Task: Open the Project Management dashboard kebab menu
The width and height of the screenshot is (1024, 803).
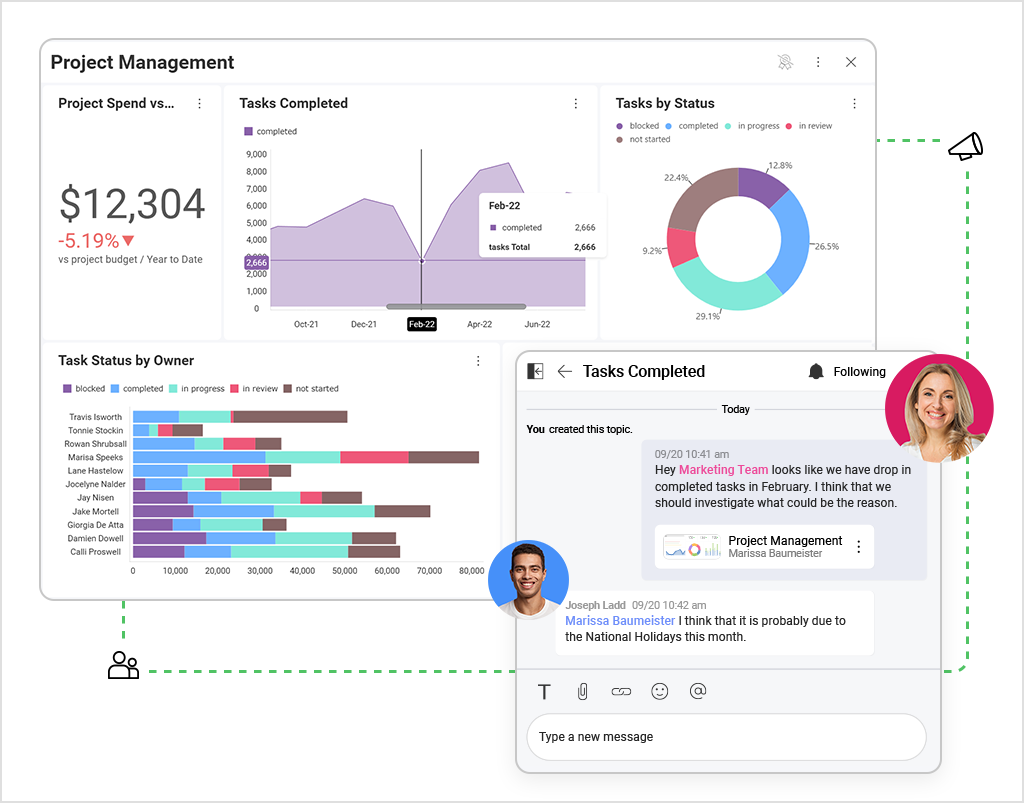Action: 818,62
